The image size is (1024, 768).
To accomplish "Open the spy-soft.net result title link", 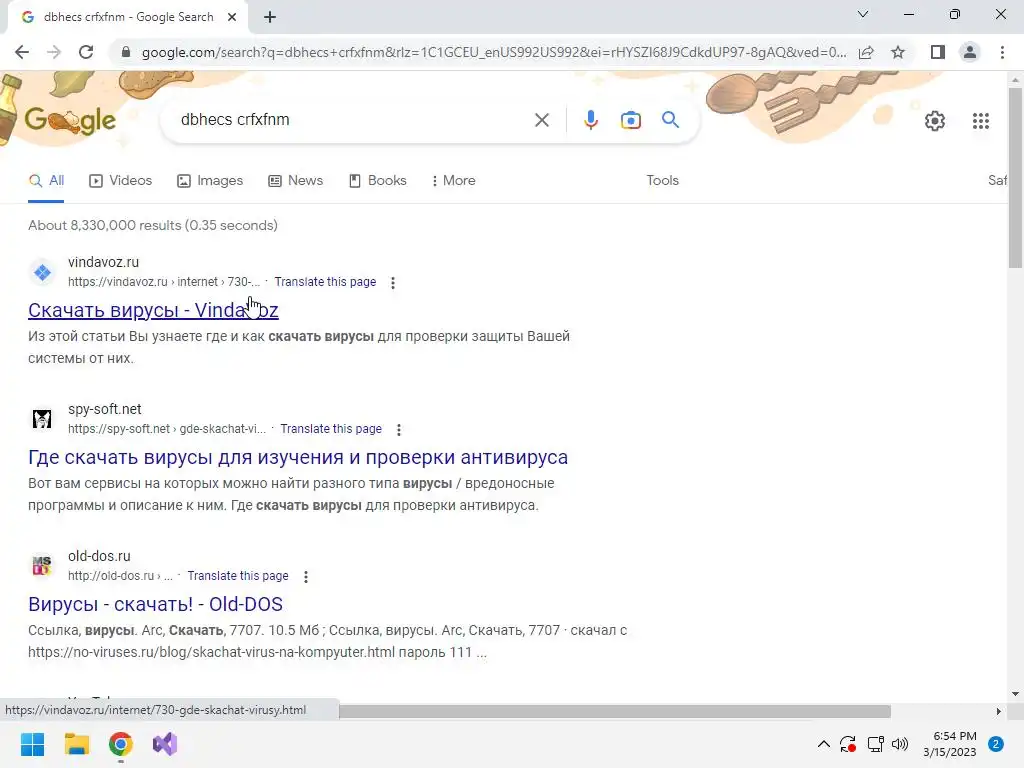I will pos(298,457).
